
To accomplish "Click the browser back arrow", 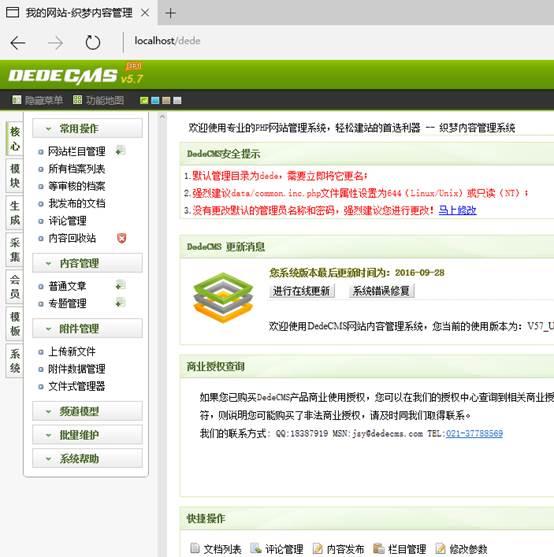I will click(x=18, y=43).
